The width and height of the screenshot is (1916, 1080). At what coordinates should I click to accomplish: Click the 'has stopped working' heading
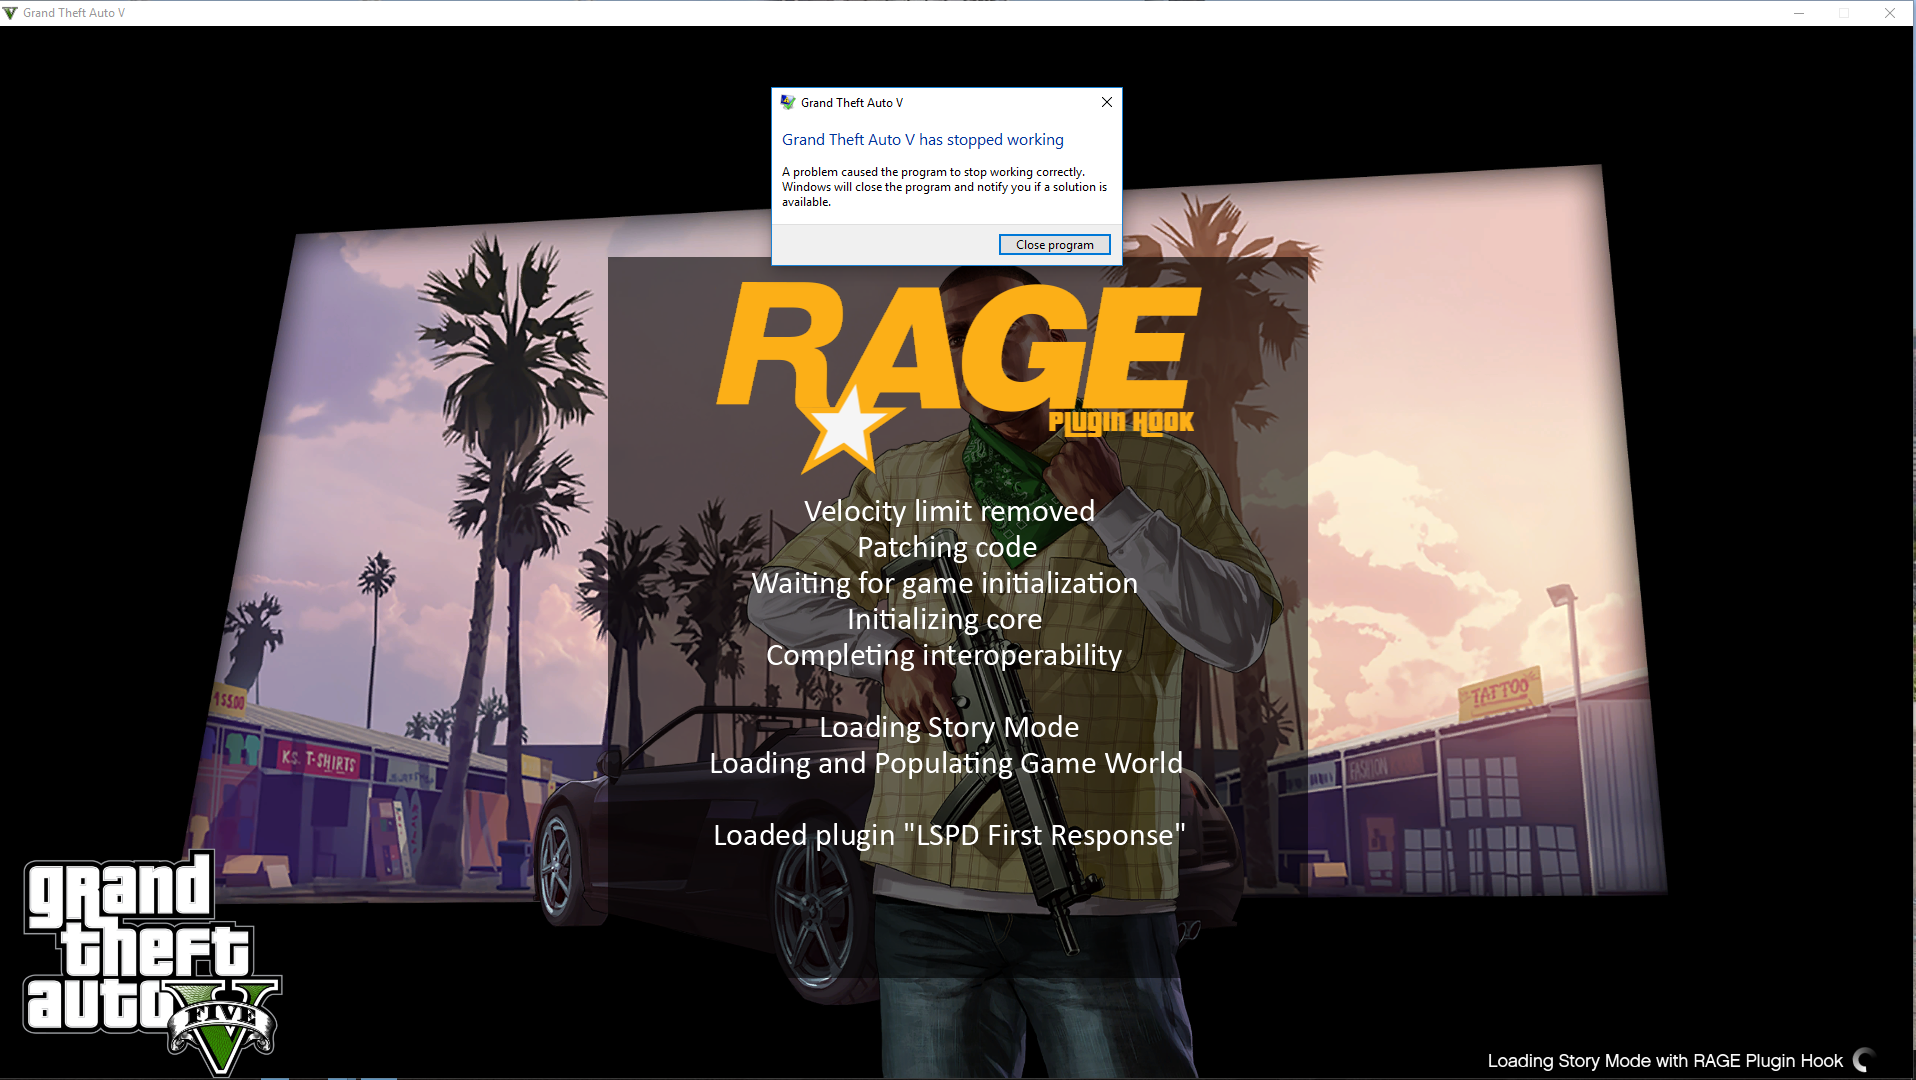coord(922,140)
